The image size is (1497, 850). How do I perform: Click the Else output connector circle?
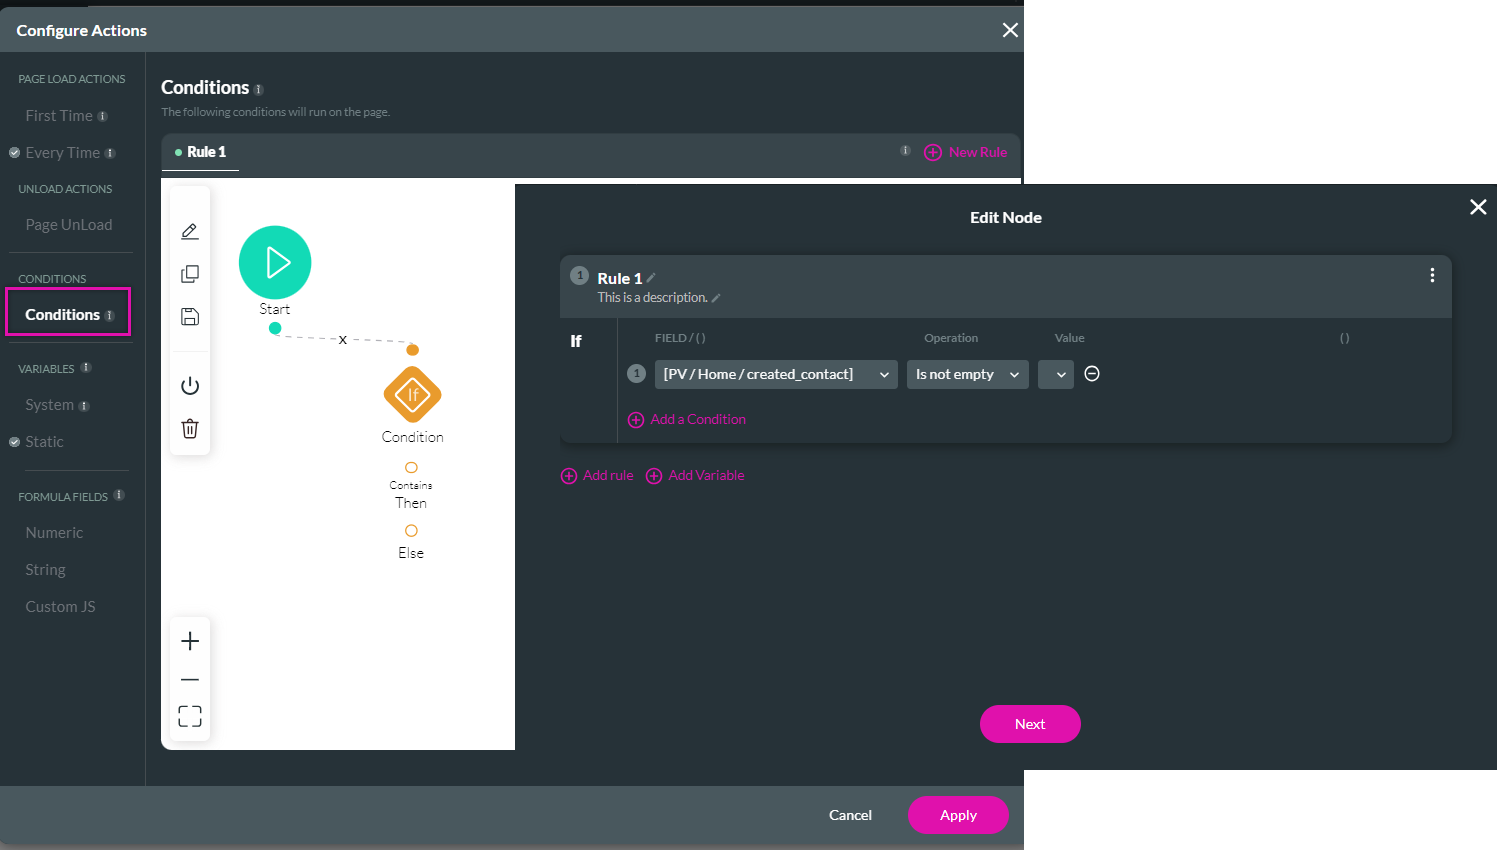coord(411,531)
